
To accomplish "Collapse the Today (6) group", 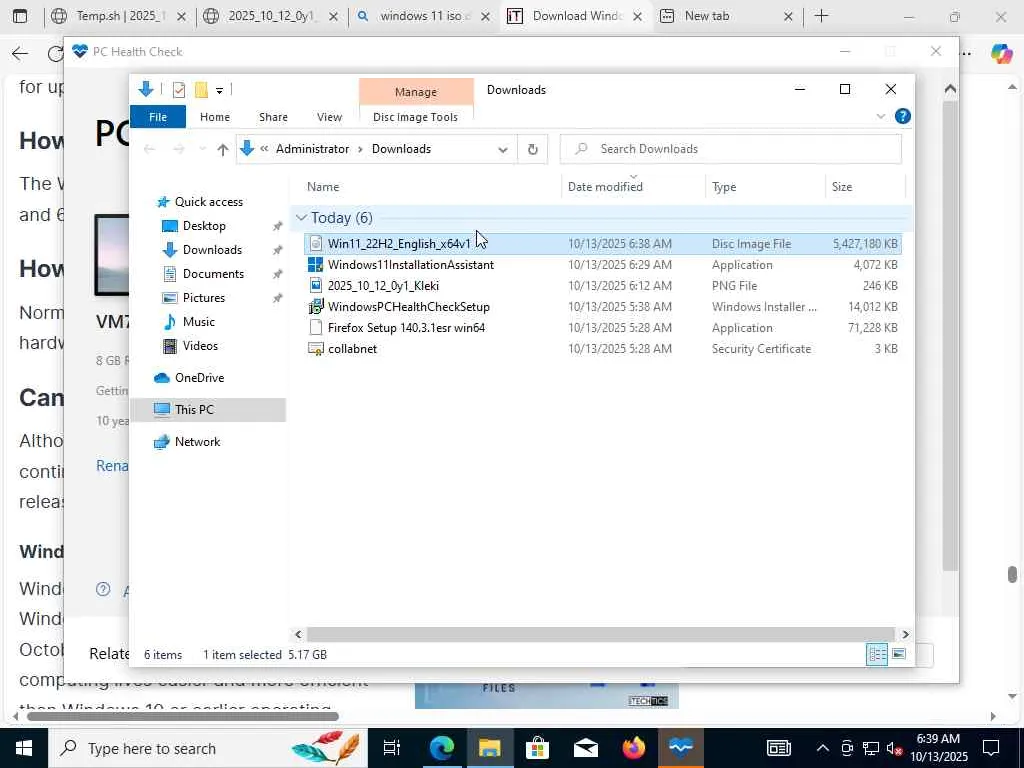I will 301,217.
